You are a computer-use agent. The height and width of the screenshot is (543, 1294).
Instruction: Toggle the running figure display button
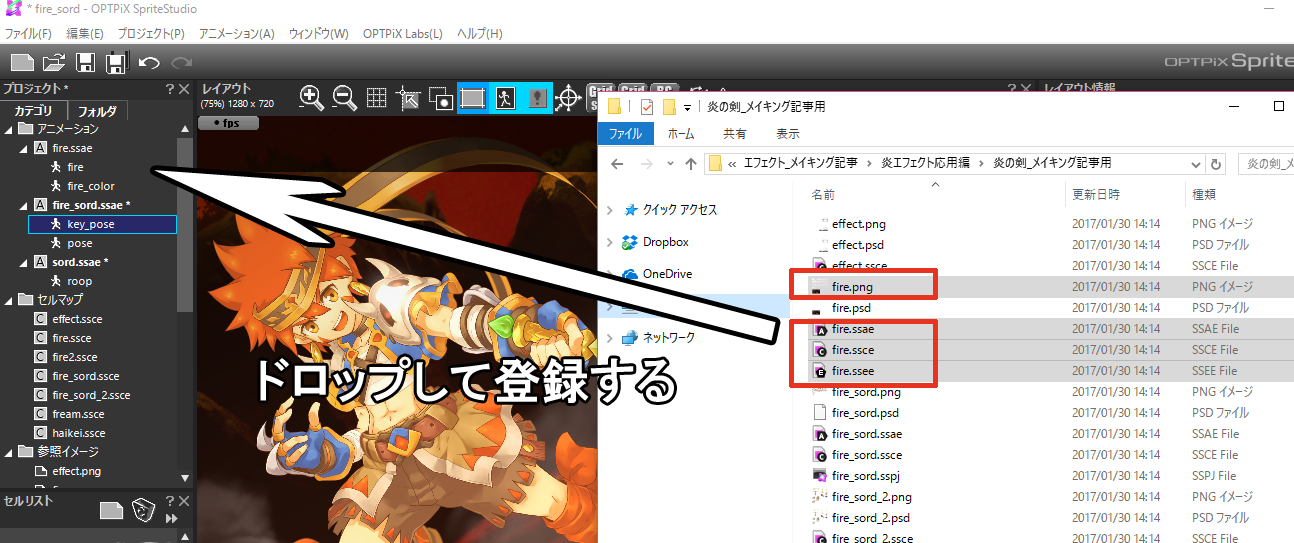(506, 98)
